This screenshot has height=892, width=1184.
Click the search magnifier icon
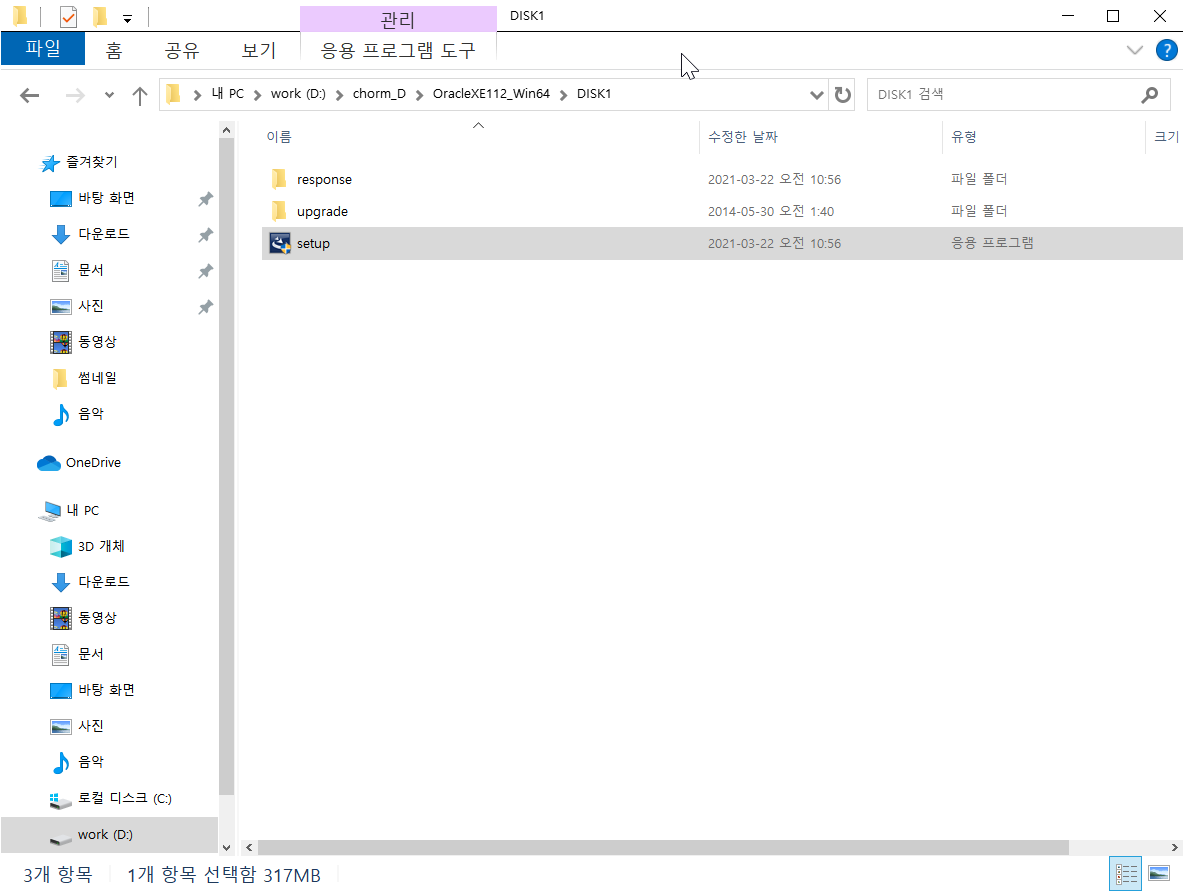click(x=1149, y=94)
